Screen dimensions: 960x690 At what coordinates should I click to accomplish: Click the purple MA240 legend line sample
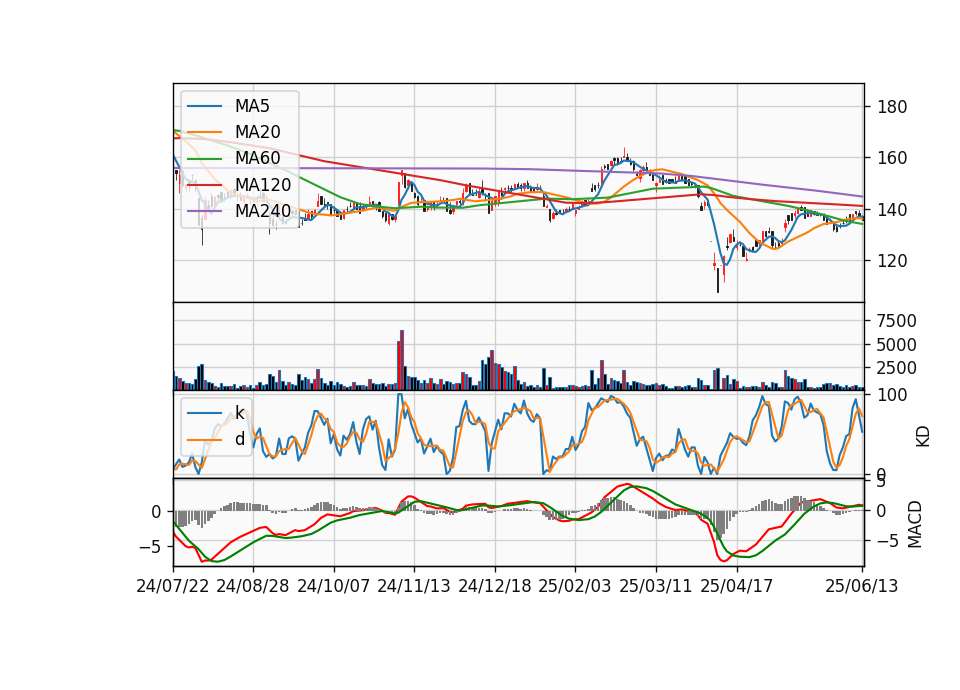click(204, 211)
